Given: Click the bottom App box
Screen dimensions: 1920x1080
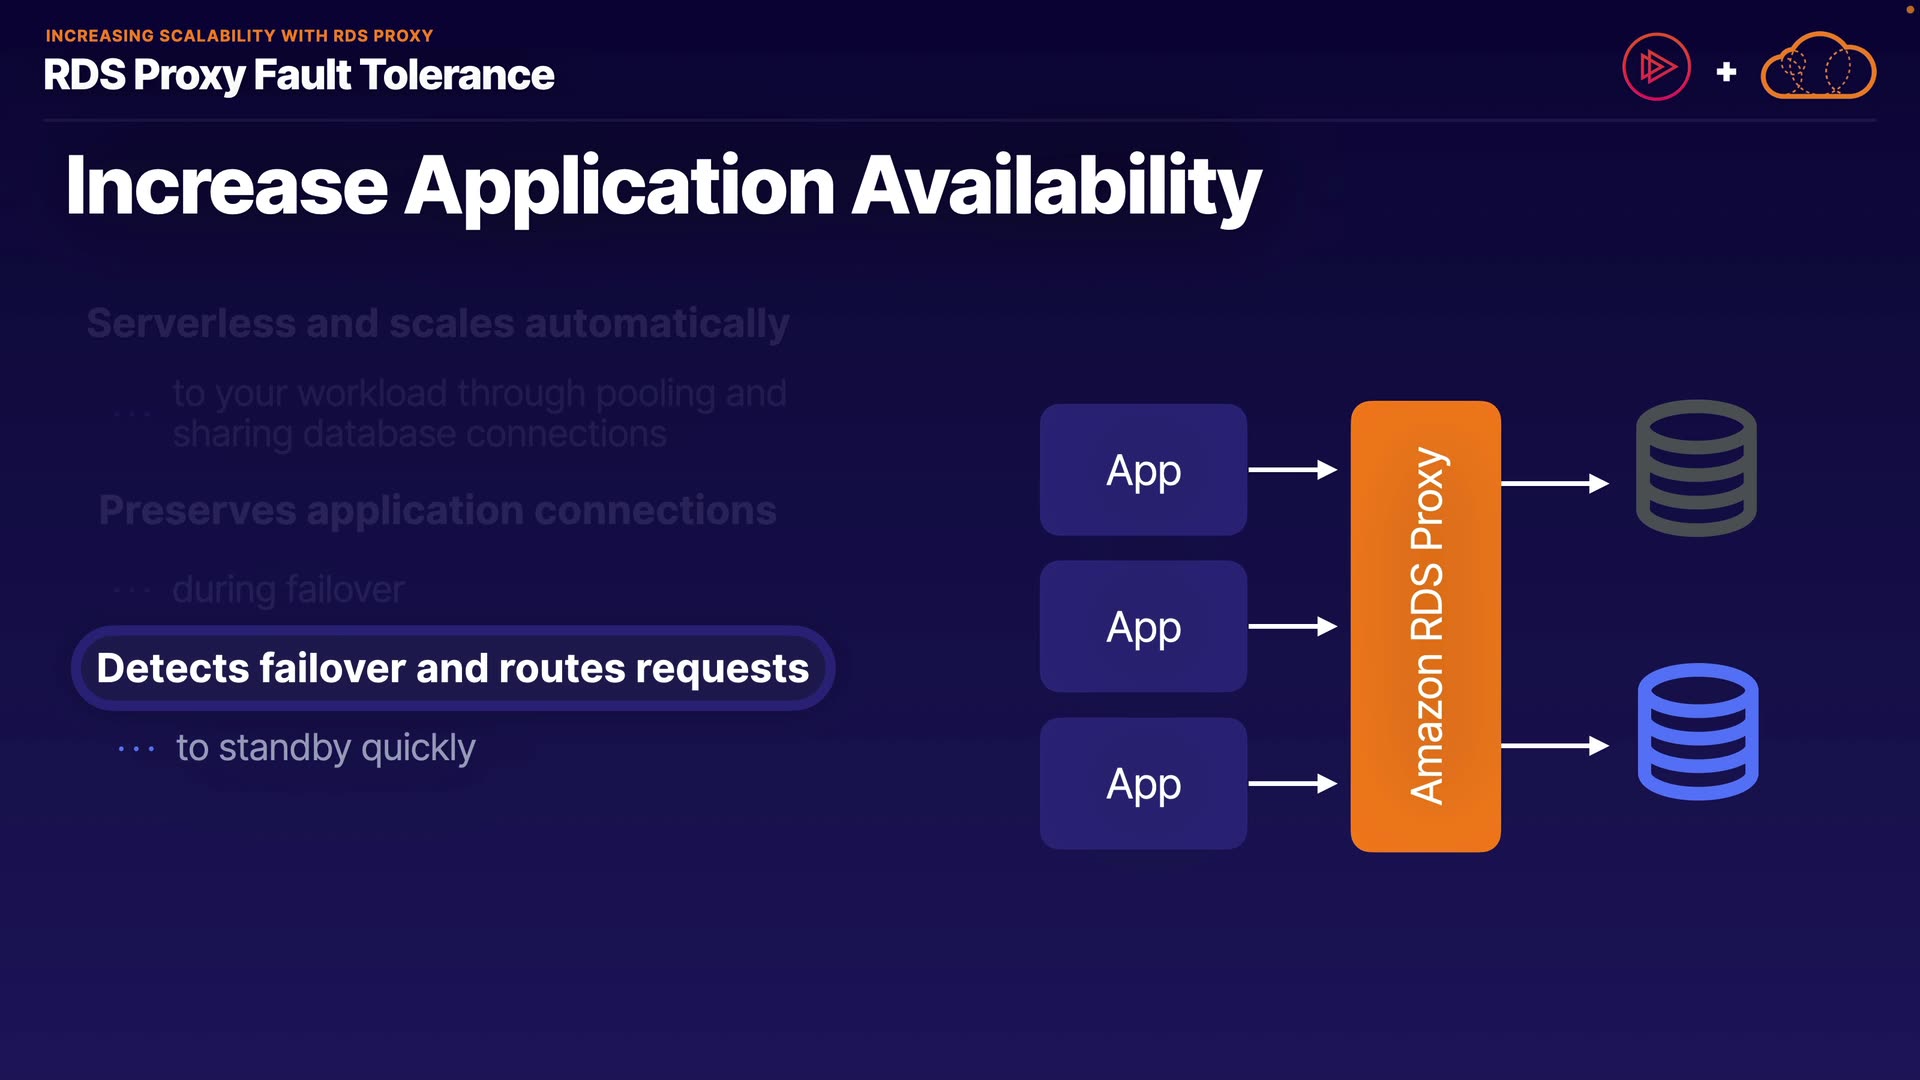Looking at the screenshot, I should 1143,784.
